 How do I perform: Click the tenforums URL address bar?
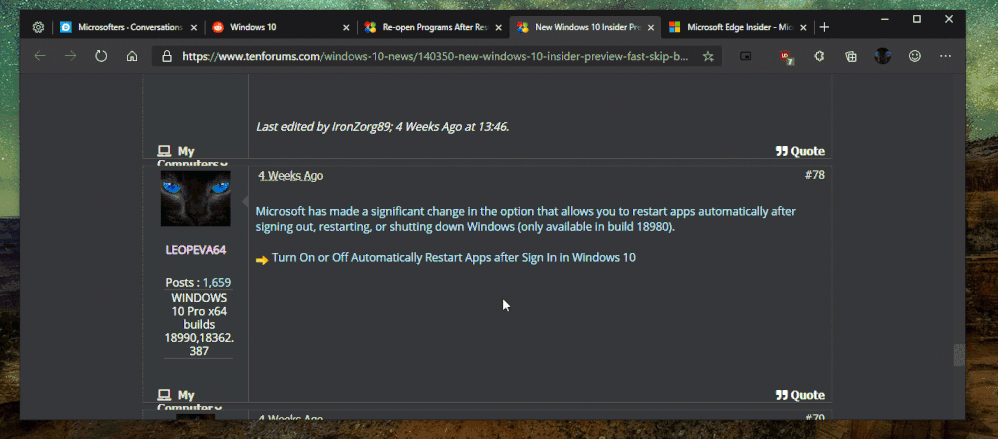(x=435, y=56)
